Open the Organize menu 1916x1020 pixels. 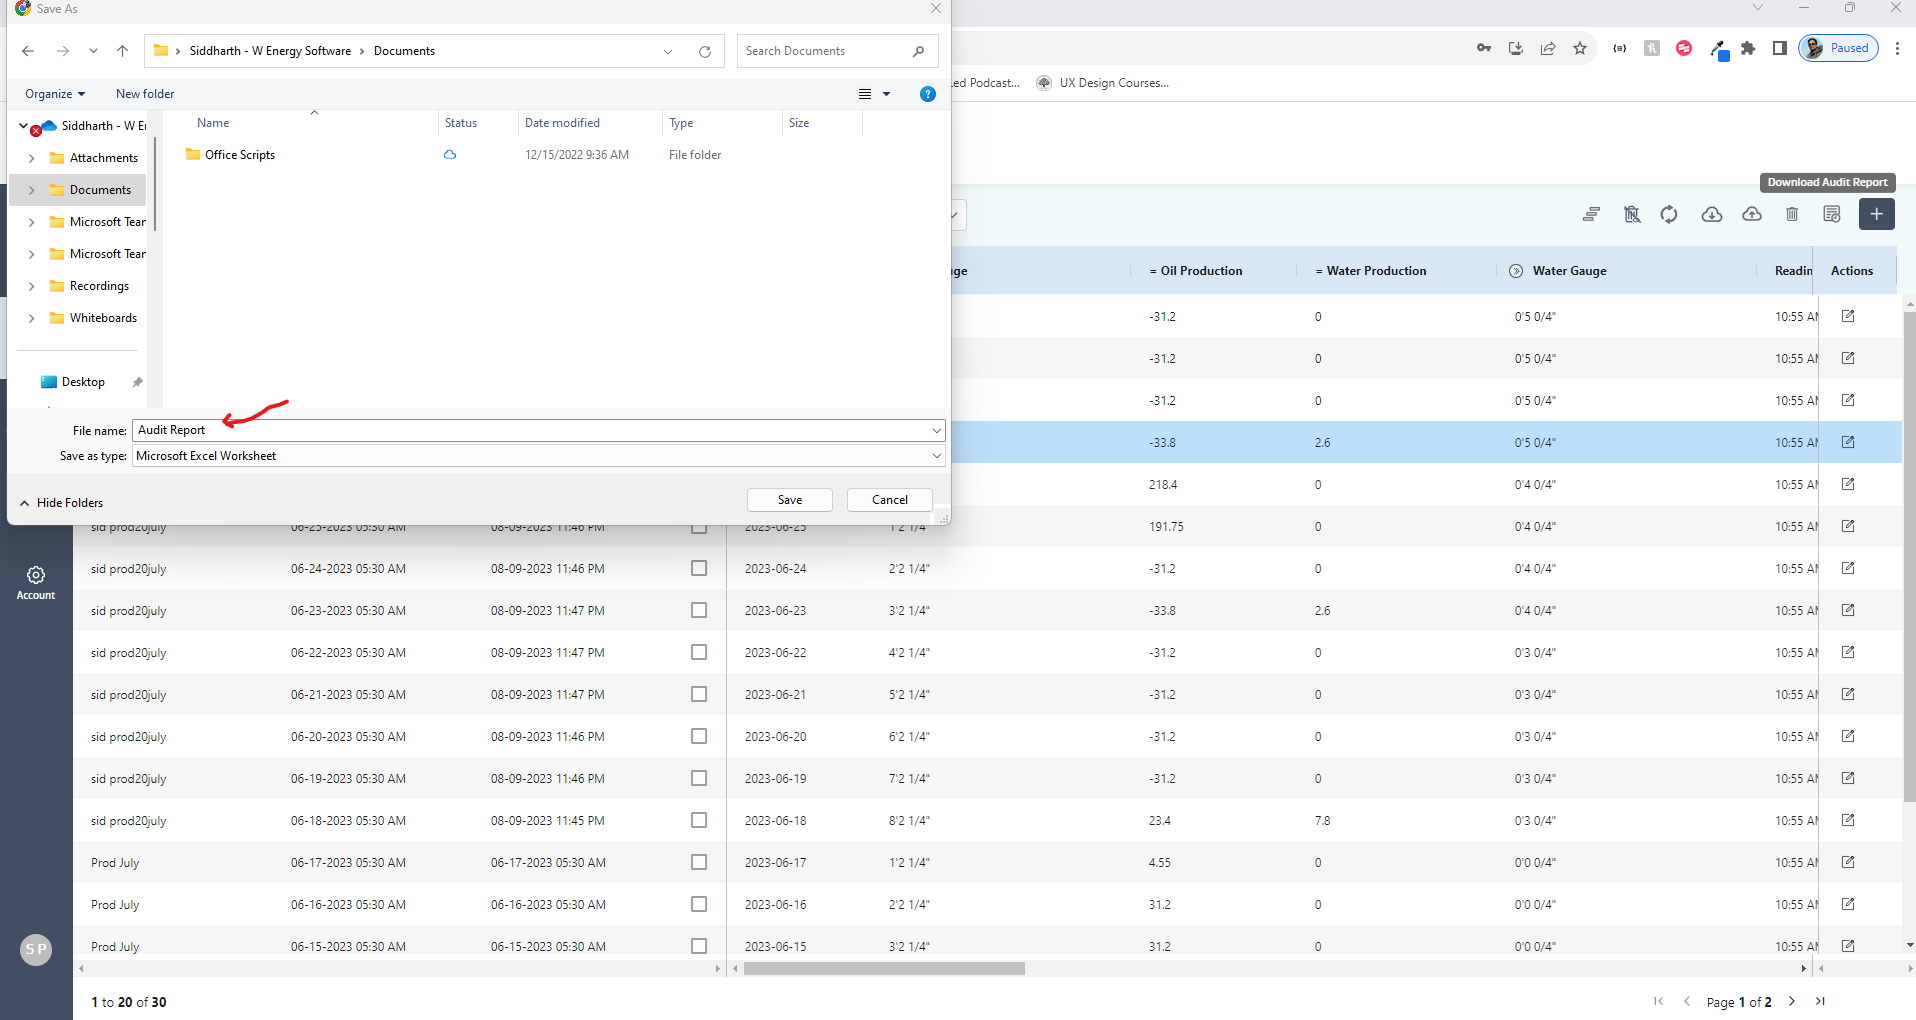pos(55,94)
